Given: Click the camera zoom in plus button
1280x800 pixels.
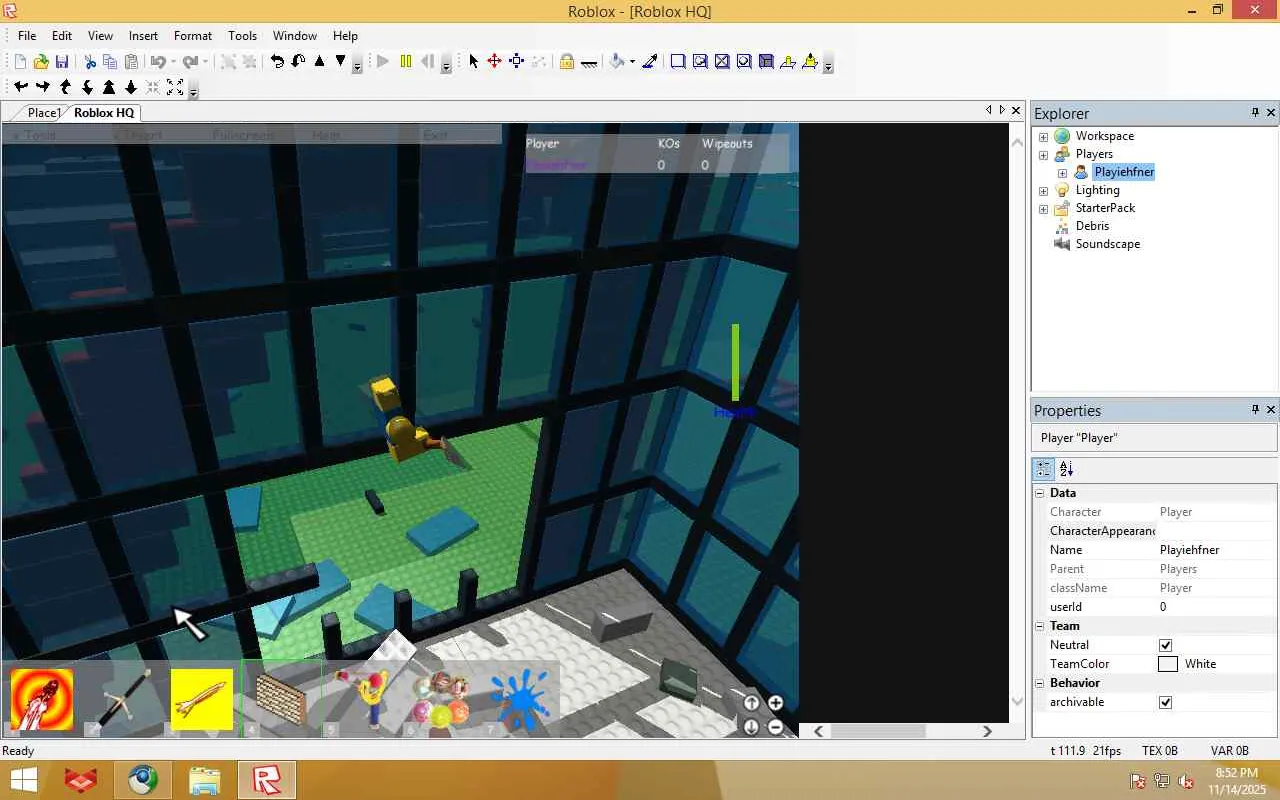Looking at the screenshot, I should click(x=776, y=703).
